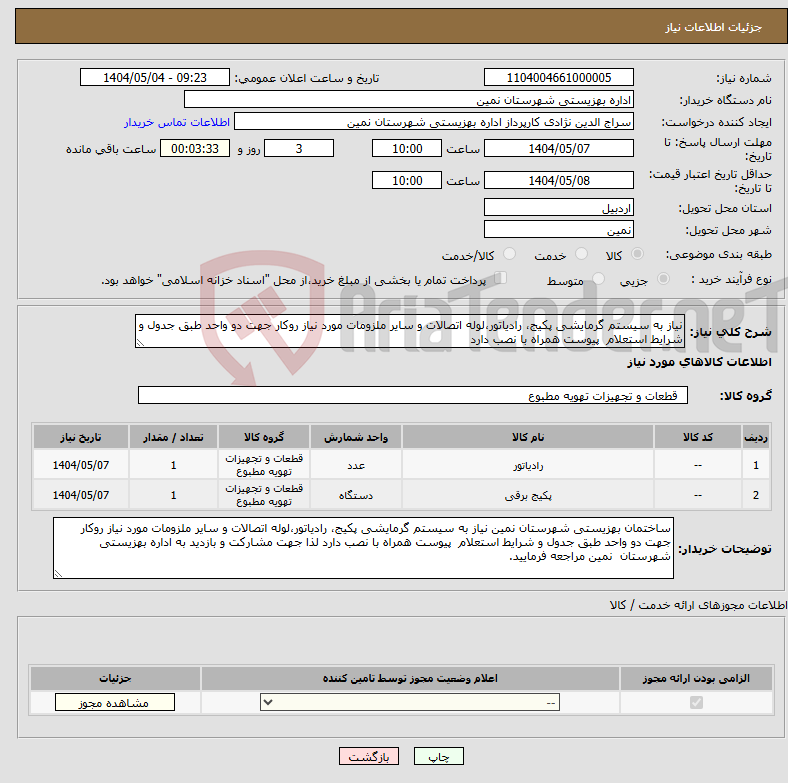Click the پکیج برقی item name cell
Image resolution: width=788 pixels, height=783 pixels.
pos(528,495)
